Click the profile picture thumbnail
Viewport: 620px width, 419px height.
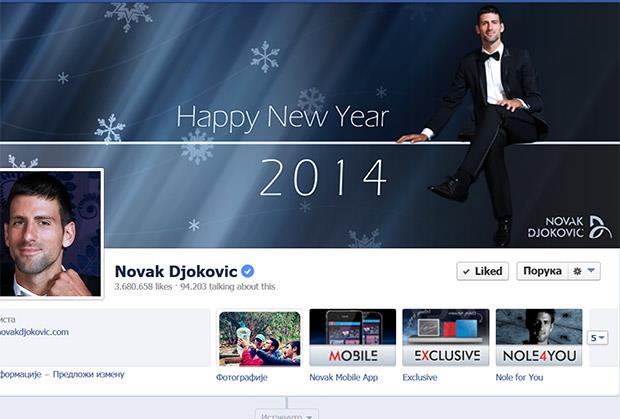pos(51,233)
